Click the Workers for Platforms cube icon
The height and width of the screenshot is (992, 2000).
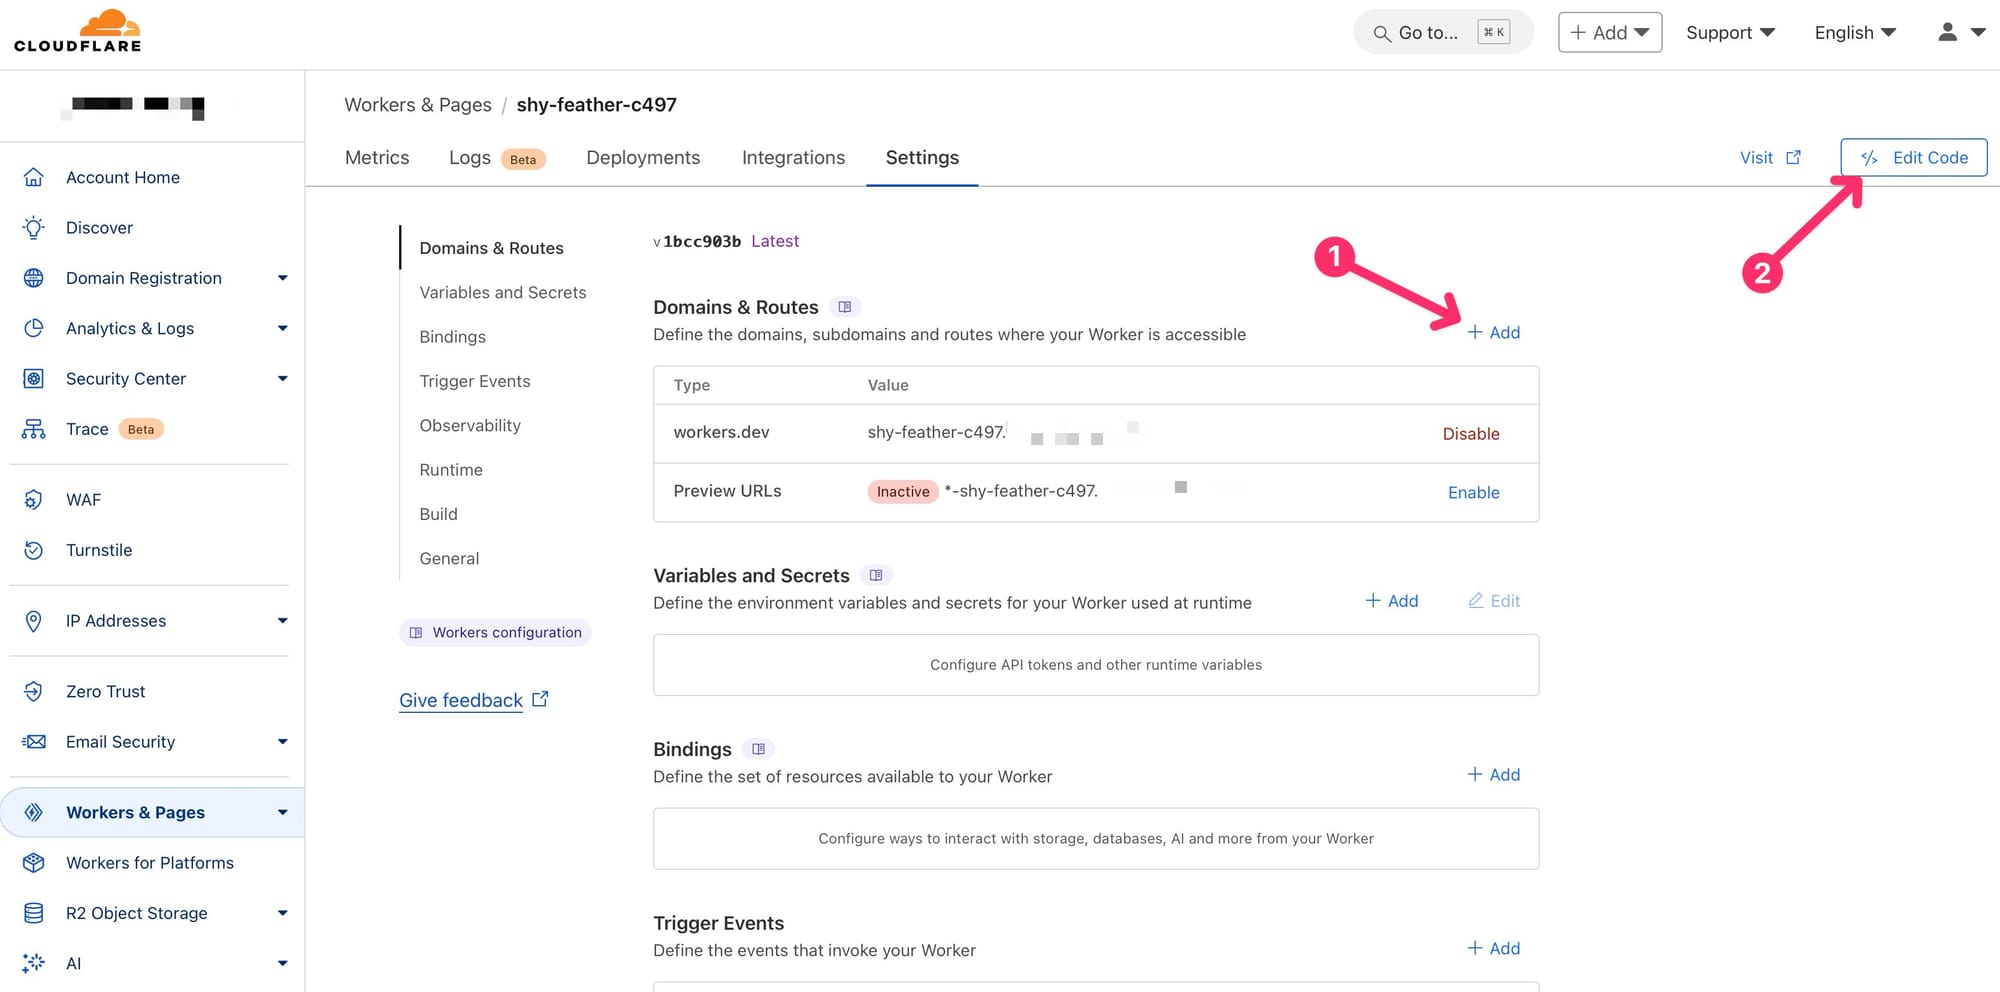pos(34,863)
